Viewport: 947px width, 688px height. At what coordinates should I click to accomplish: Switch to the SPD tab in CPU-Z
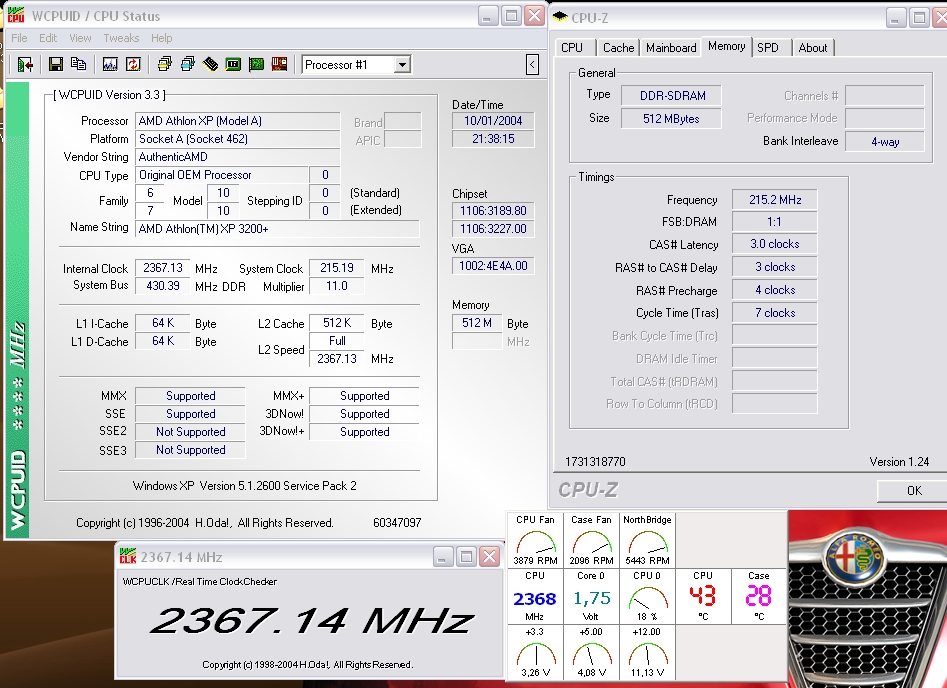point(770,47)
